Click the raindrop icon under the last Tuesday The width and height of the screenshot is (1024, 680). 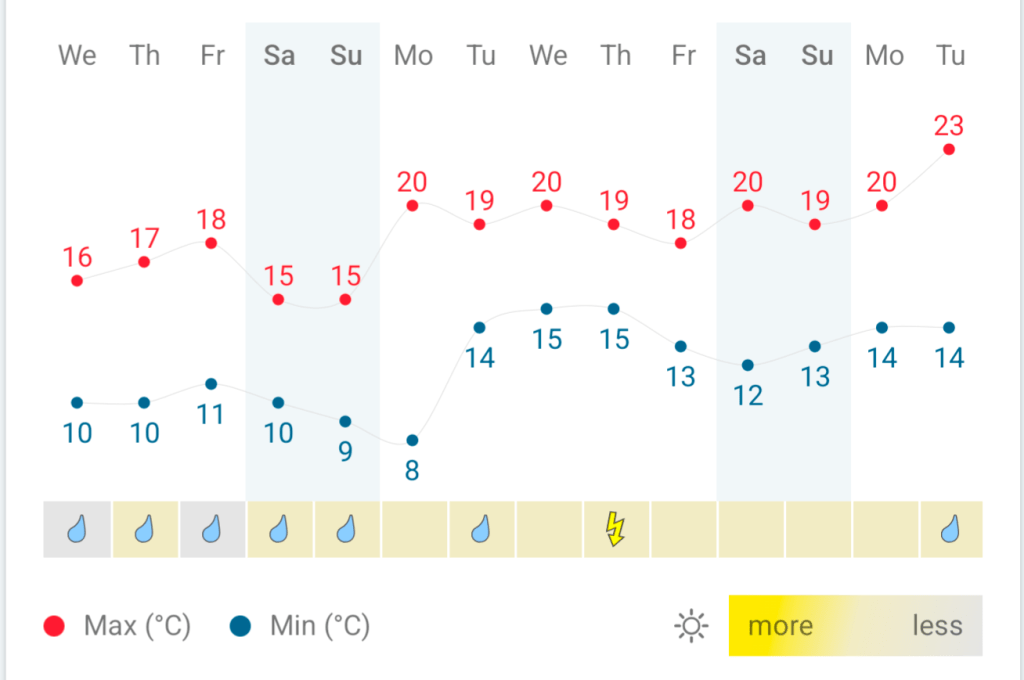click(950, 529)
